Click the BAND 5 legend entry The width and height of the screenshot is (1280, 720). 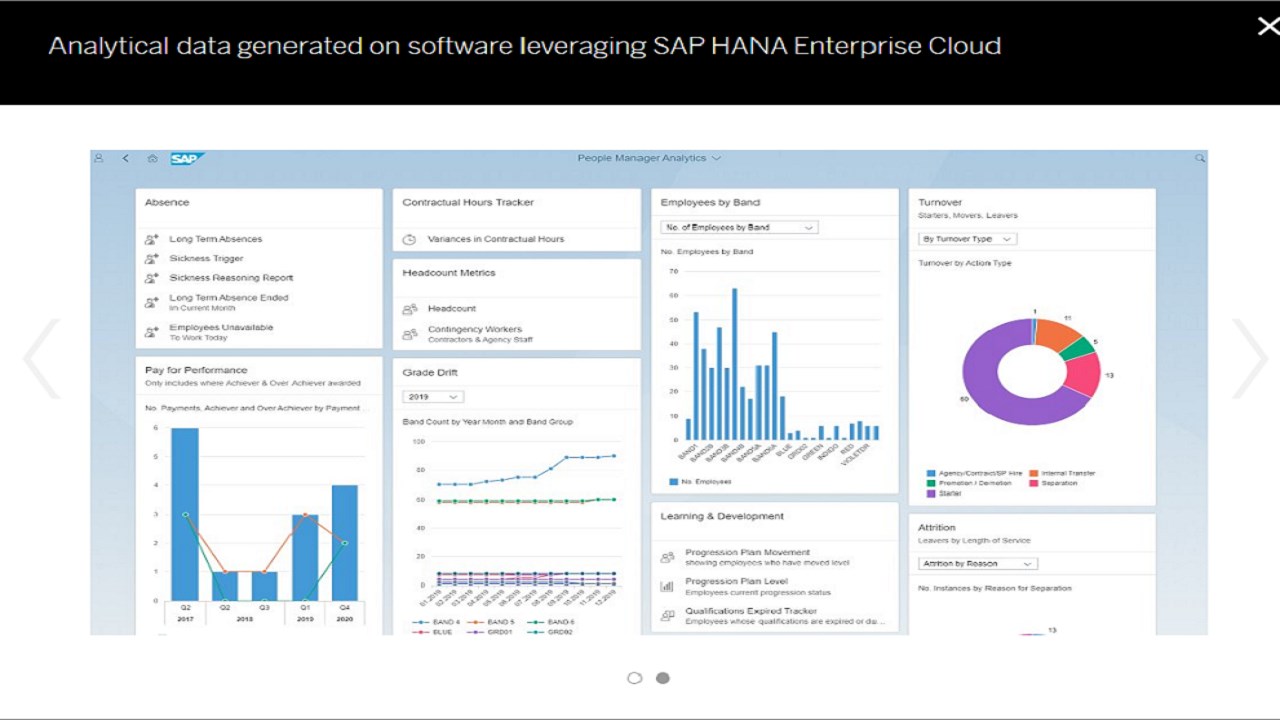coord(493,622)
